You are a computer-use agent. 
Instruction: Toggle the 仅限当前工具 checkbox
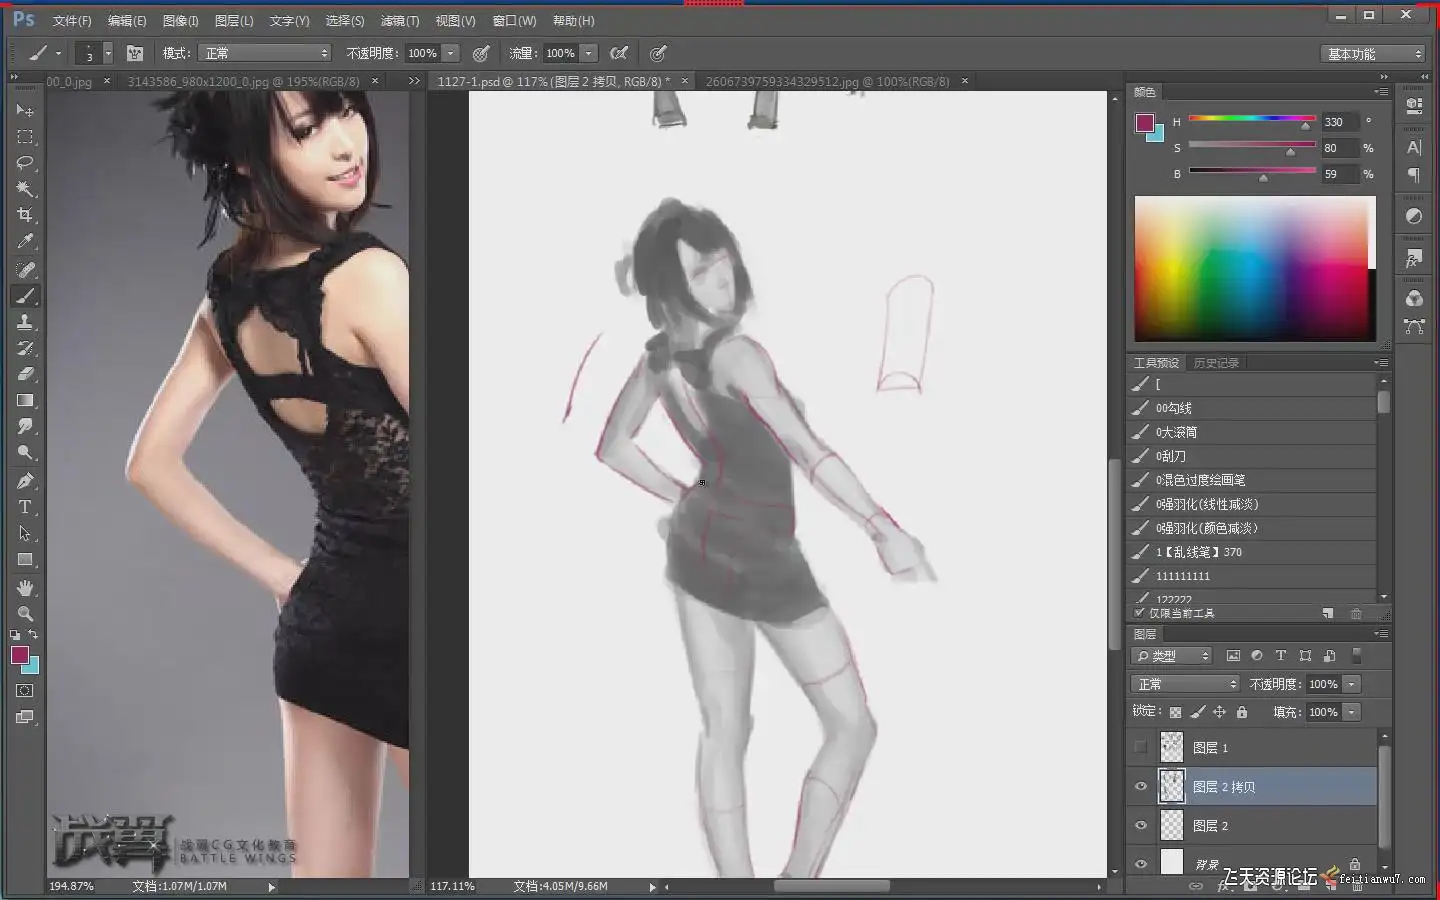1139,613
